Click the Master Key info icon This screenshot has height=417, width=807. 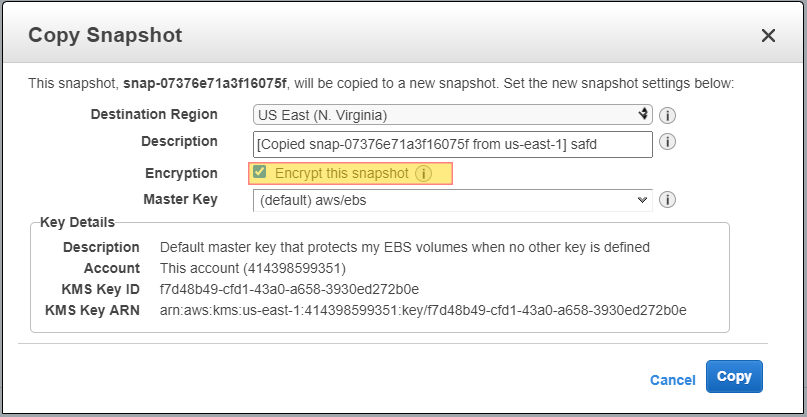(x=667, y=199)
